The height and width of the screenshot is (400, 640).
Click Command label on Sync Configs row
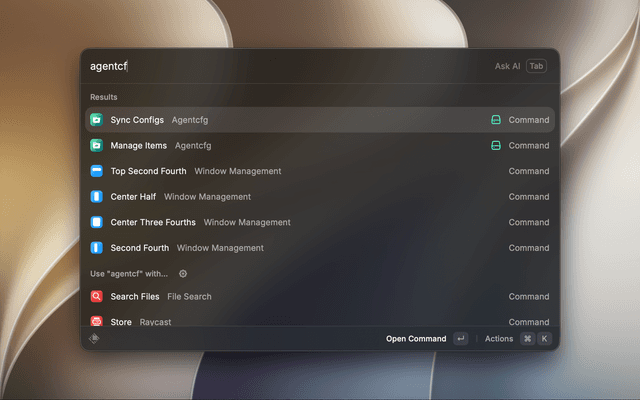(529, 120)
